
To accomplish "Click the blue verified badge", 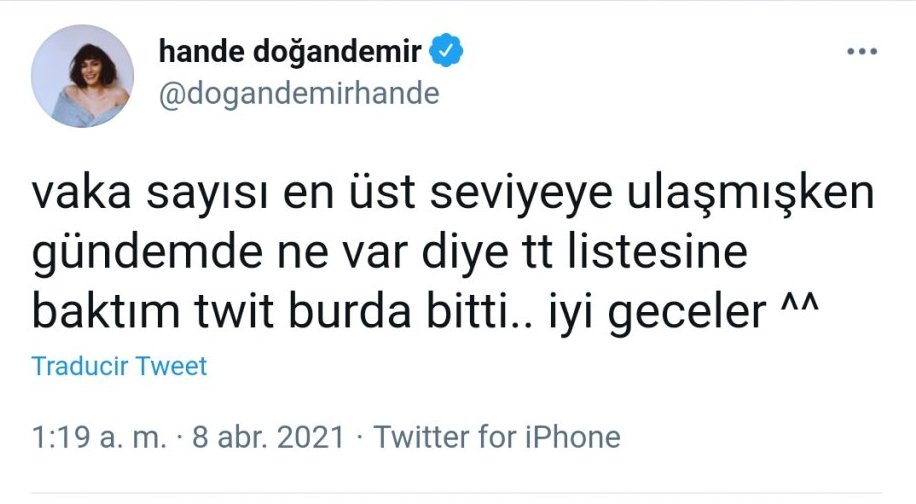I will coord(445,51).
